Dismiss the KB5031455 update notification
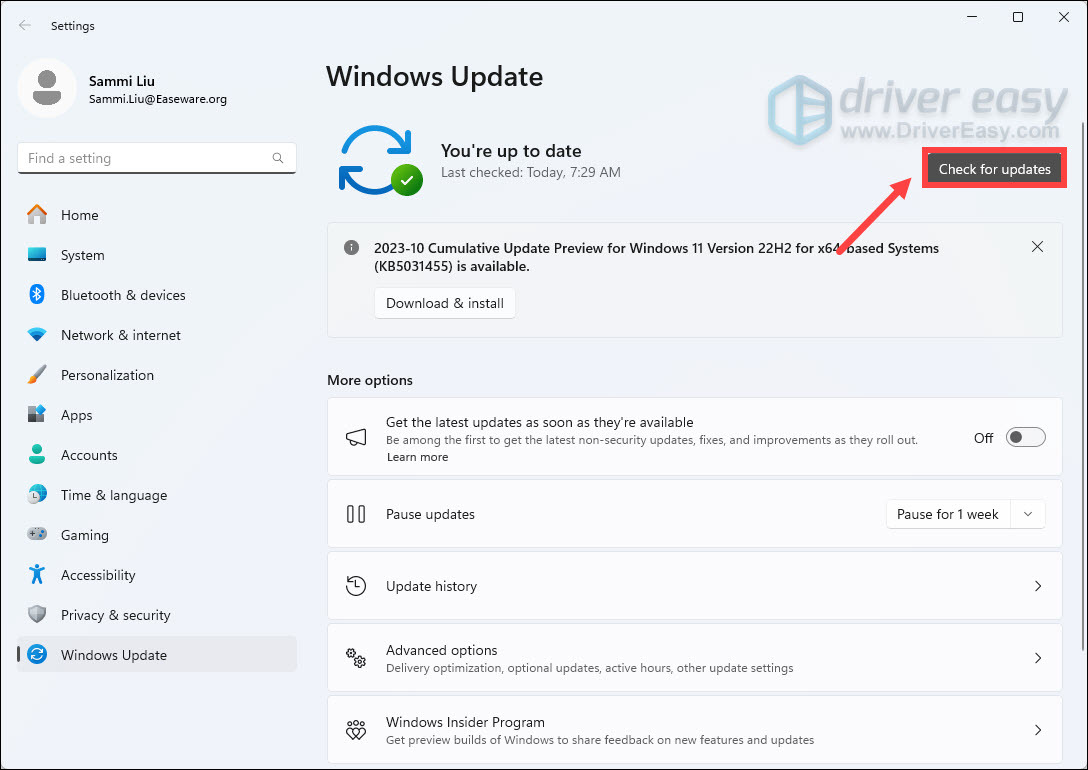The height and width of the screenshot is (770, 1088). pyautogui.click(x=1037, y=246)
